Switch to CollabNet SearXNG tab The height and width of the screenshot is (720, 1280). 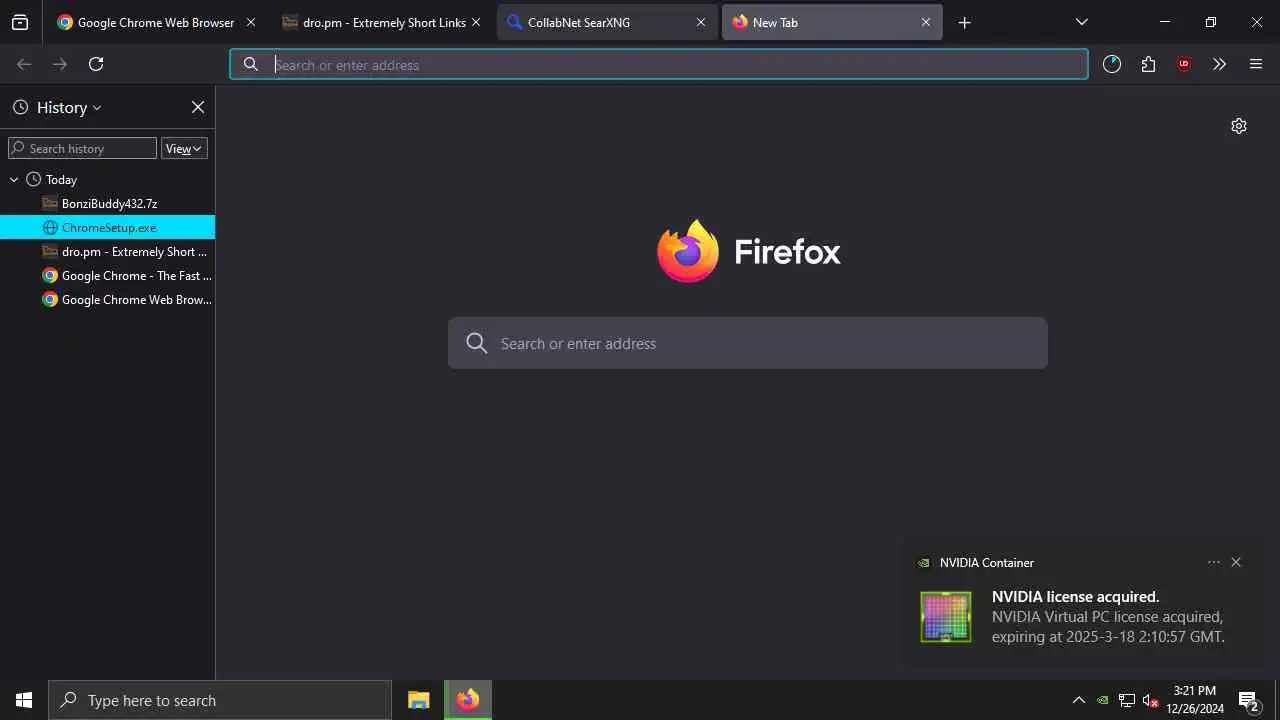tap(607, 22)
